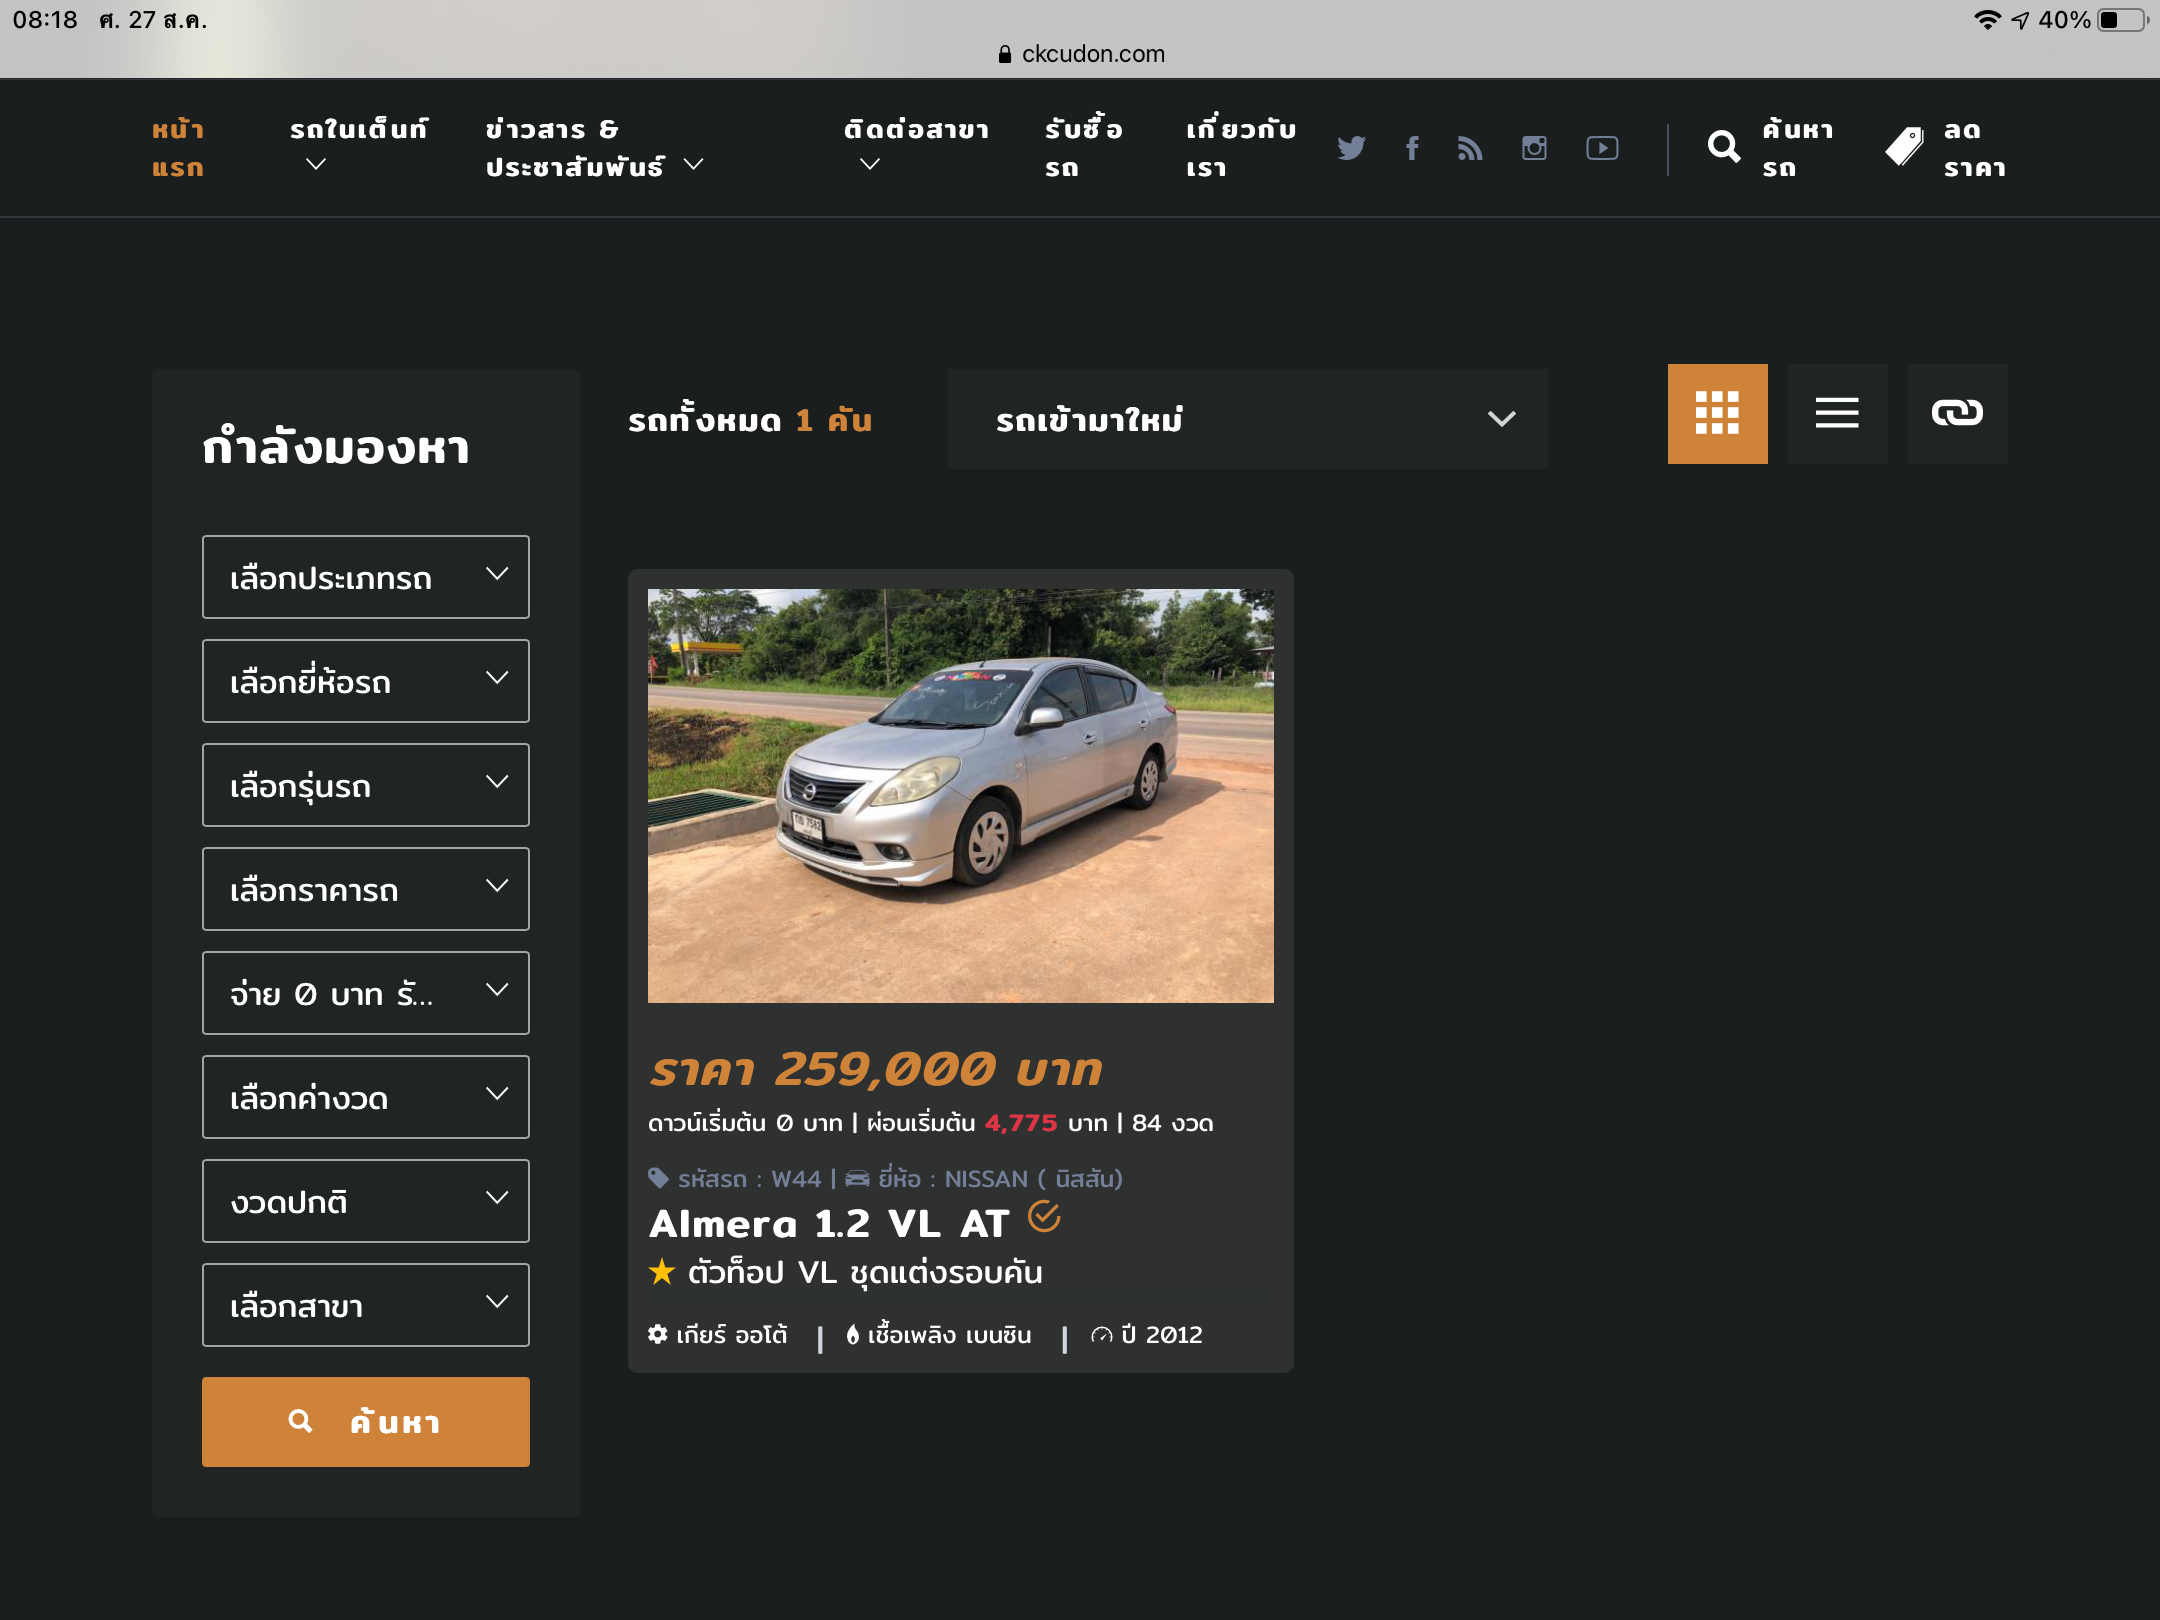Image resolution: width=2160 pixels, height=1620 pixels.
Task: Click the Nissan Almera car photo
Action: pos(961,796)
